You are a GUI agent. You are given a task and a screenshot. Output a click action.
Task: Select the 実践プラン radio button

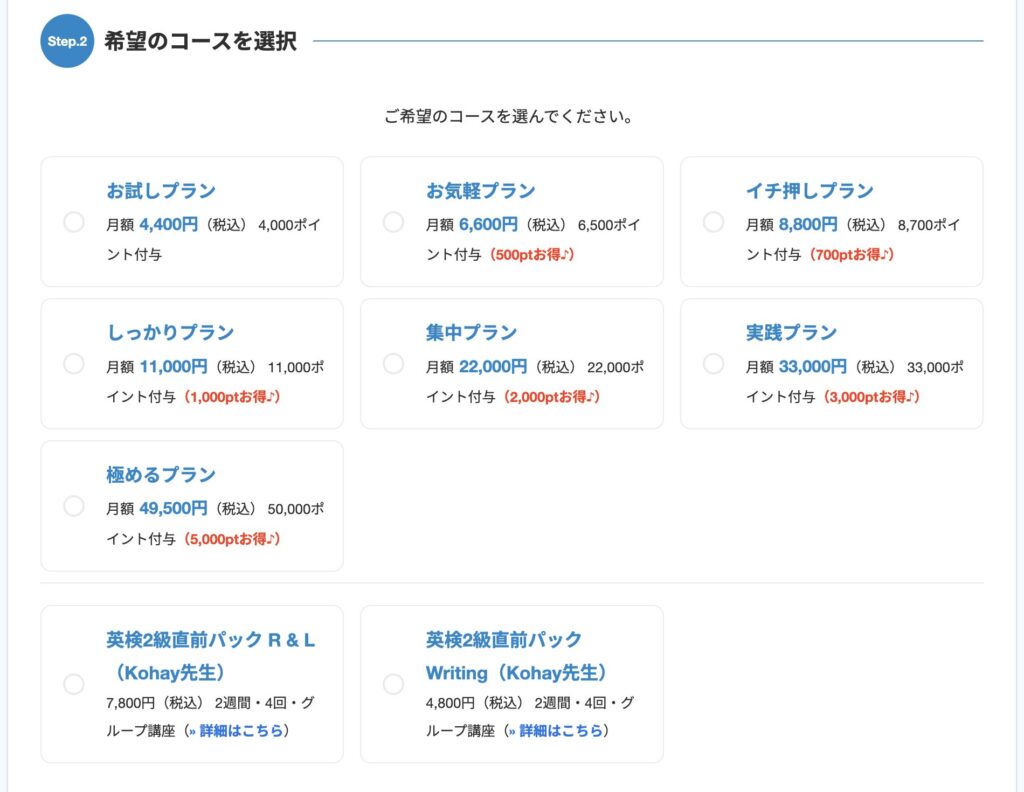(x=713, y=364)
